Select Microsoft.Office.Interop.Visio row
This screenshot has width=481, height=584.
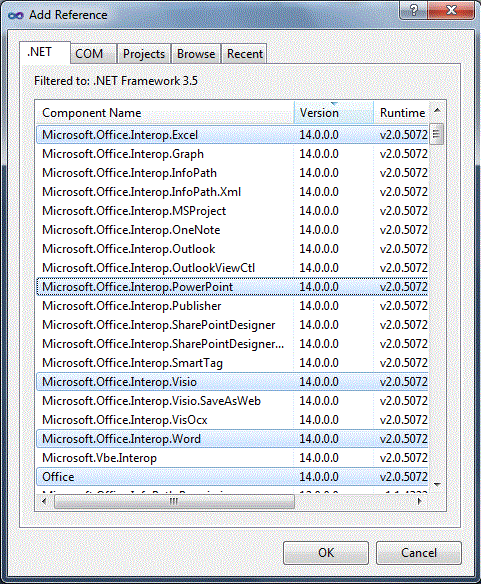point(232,382)
